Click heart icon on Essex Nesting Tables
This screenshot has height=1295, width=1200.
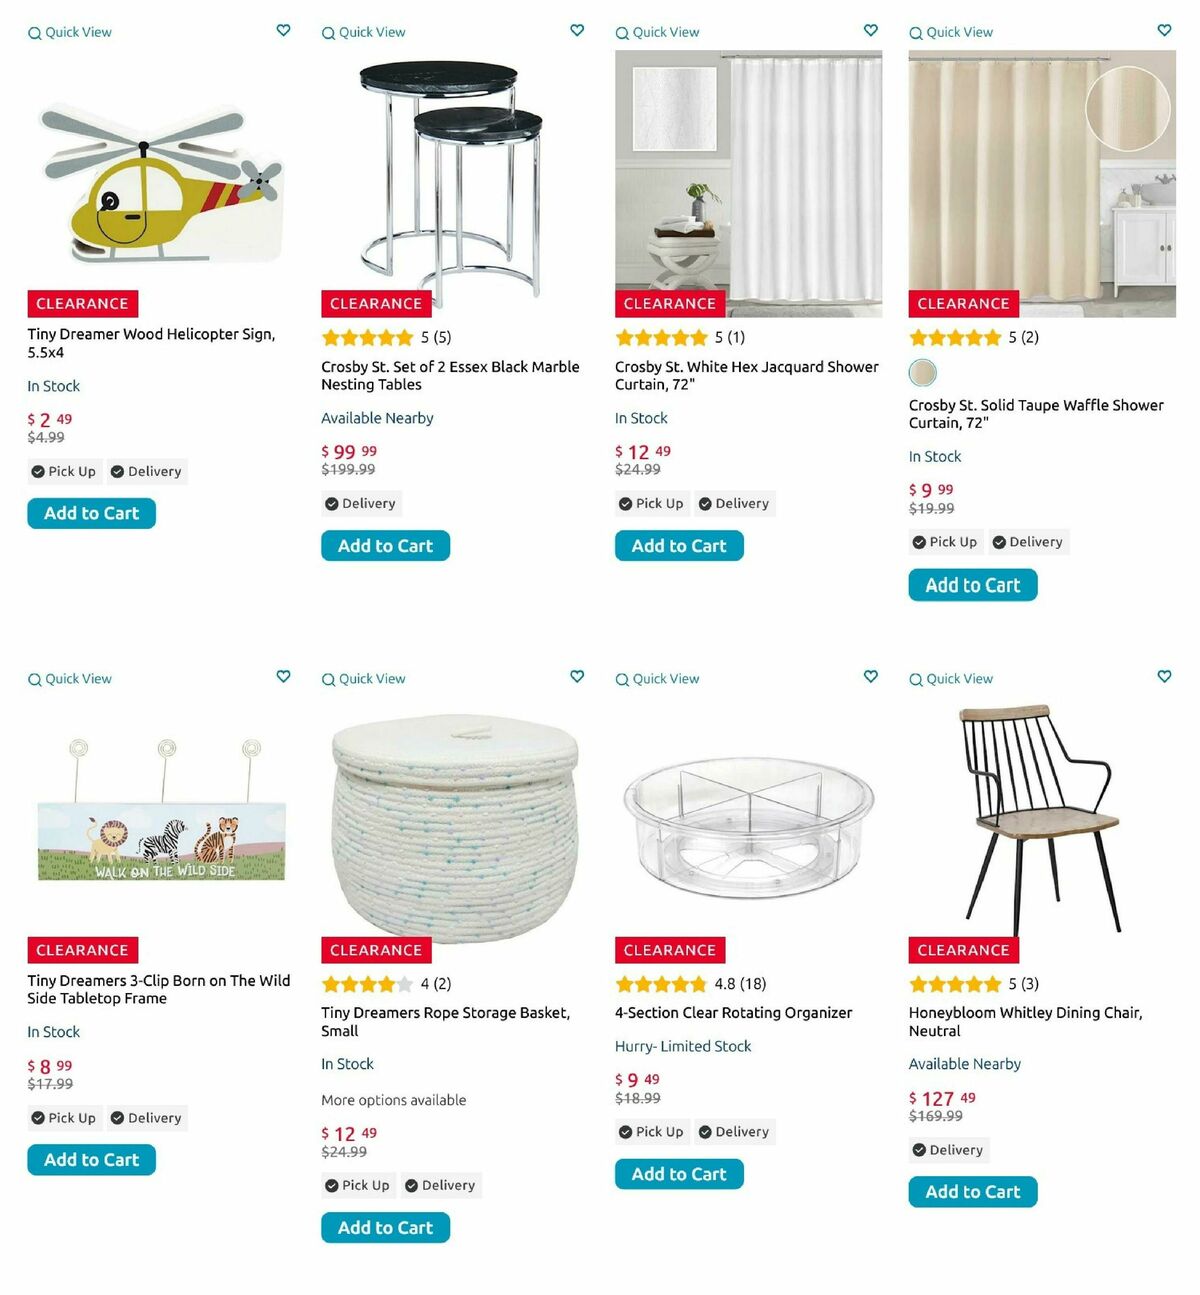point(577,31)
